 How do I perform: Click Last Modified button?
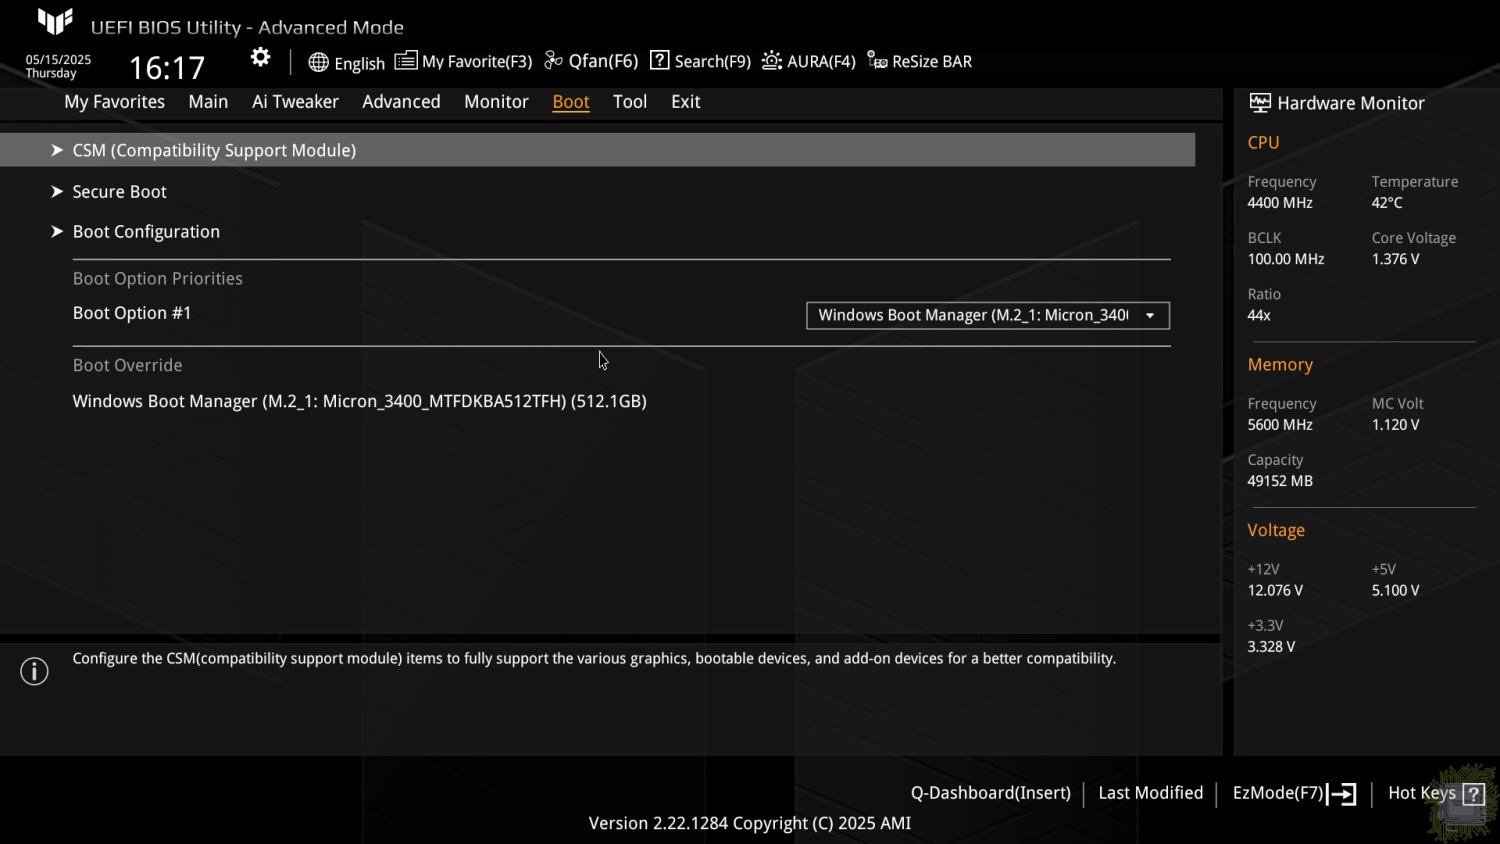point(1151,793)
